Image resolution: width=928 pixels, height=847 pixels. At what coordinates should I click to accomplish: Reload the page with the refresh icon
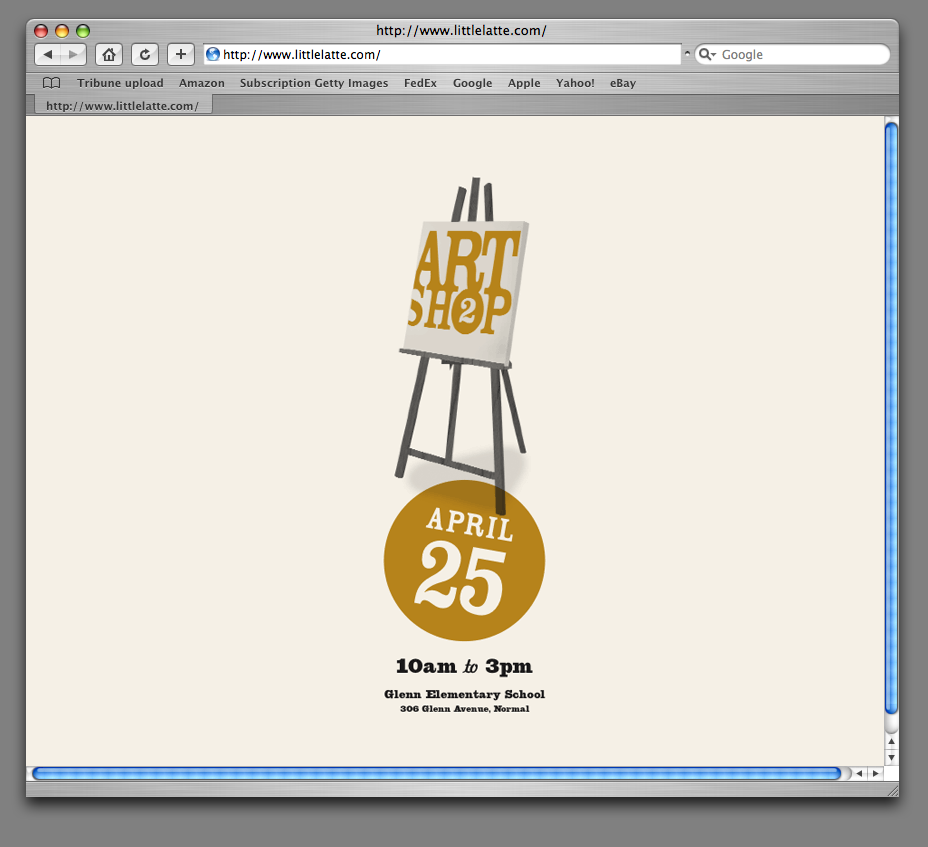click(x=145, y=54)
